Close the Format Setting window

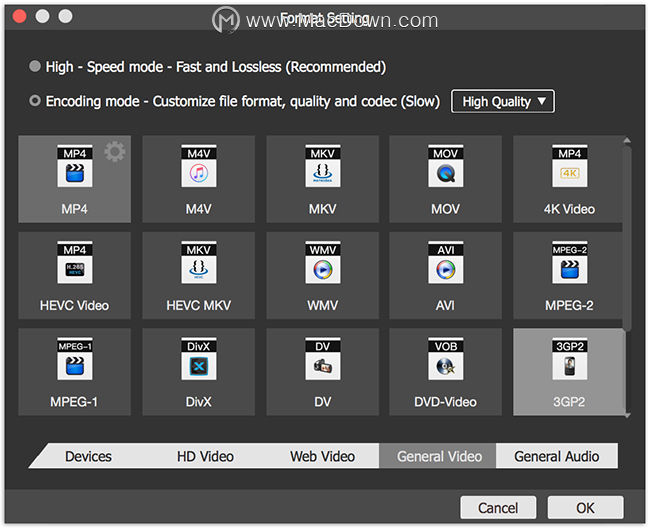click(19, 16)
